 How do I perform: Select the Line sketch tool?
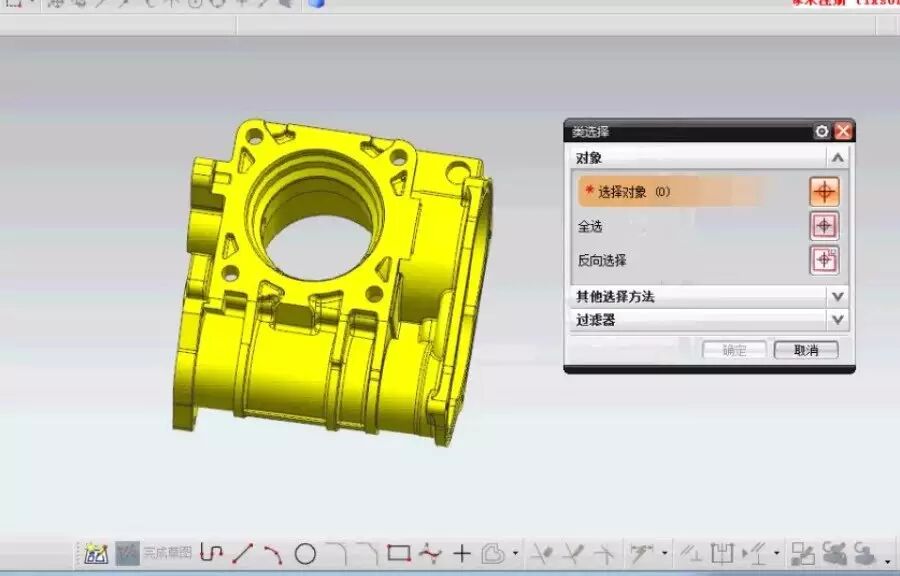point(243,553)
